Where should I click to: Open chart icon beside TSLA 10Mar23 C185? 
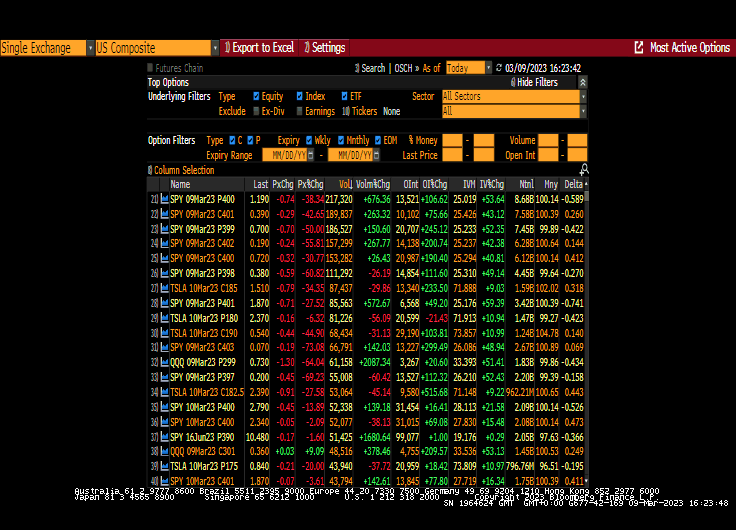(x=165, y=287)
